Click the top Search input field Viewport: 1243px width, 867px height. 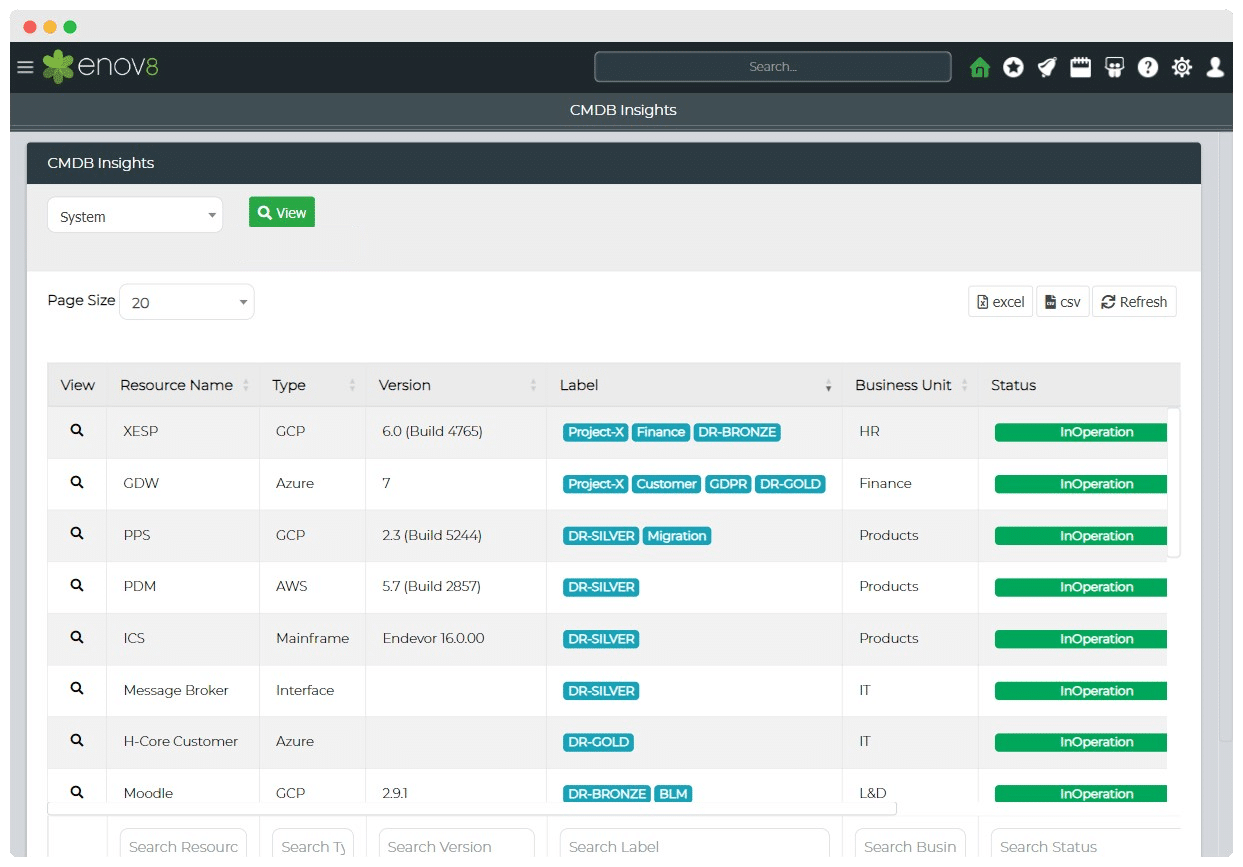(772, 67)
